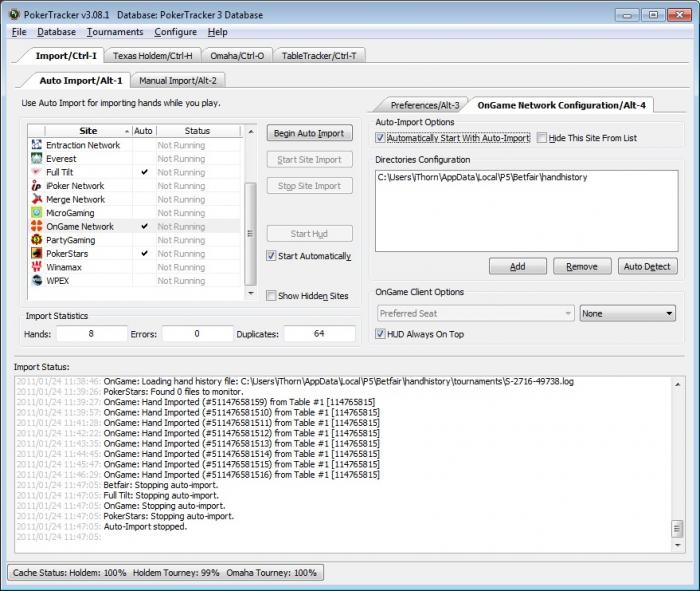Open the Database menu
The height and width of the screenshot is (591, 700).
coord(56,32)
